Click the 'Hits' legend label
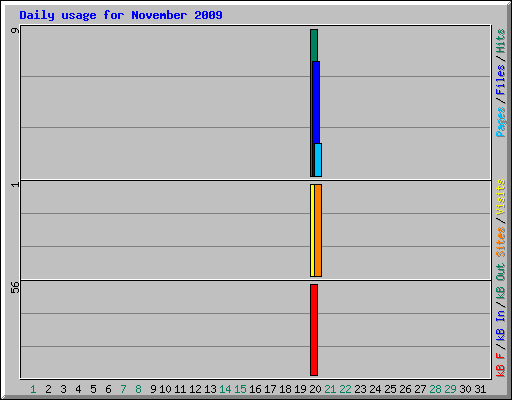The image size is (512, 400). (x=501, y=41)
